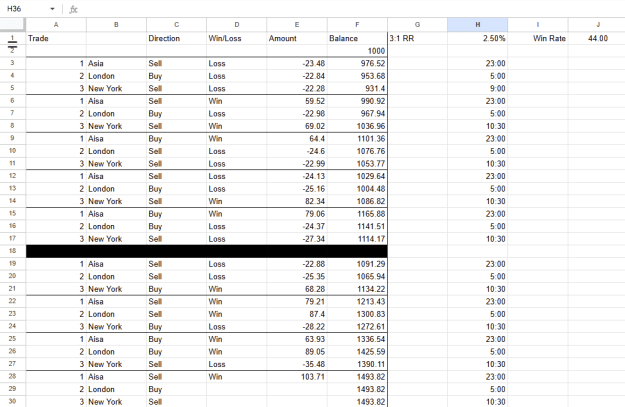The image size is (625, 407).
Task: Select column J header
Action: tap(596, 25)
